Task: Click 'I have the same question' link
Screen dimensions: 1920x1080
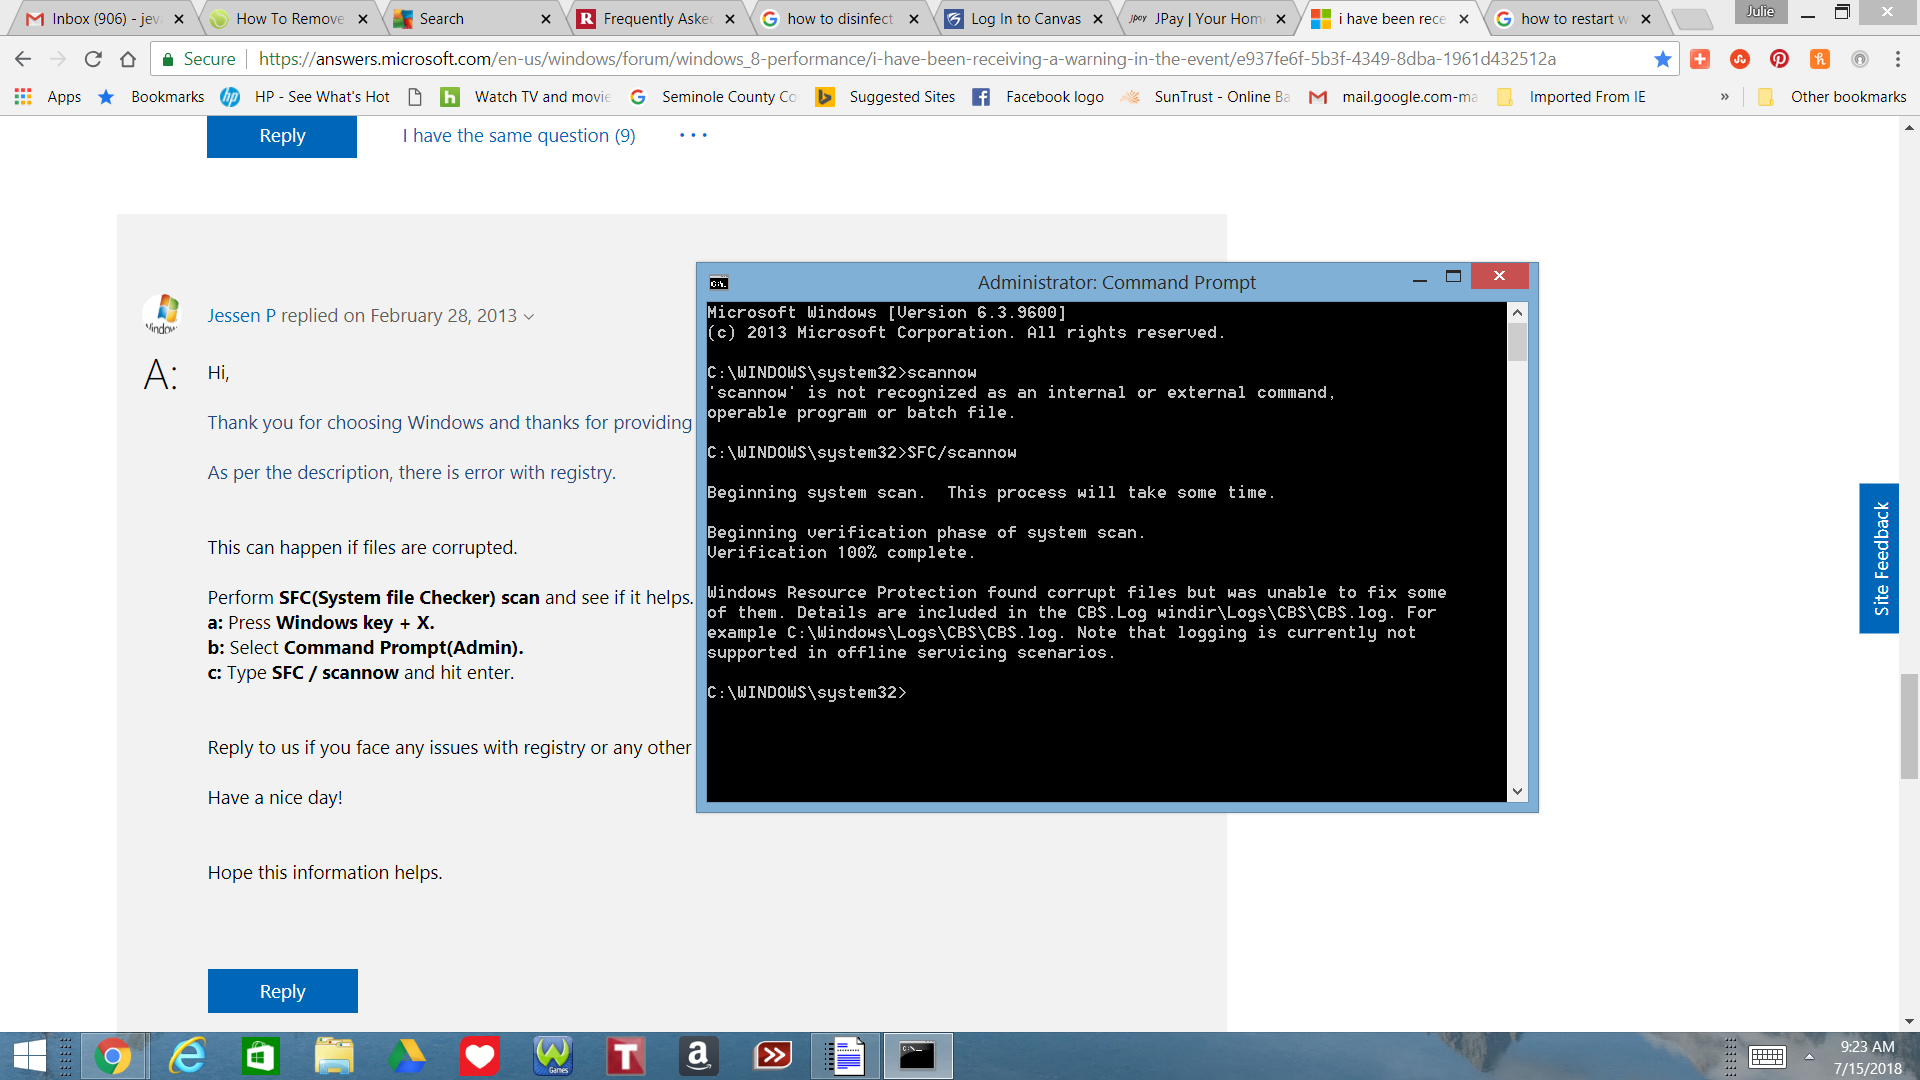Action: tap(519, 135)
